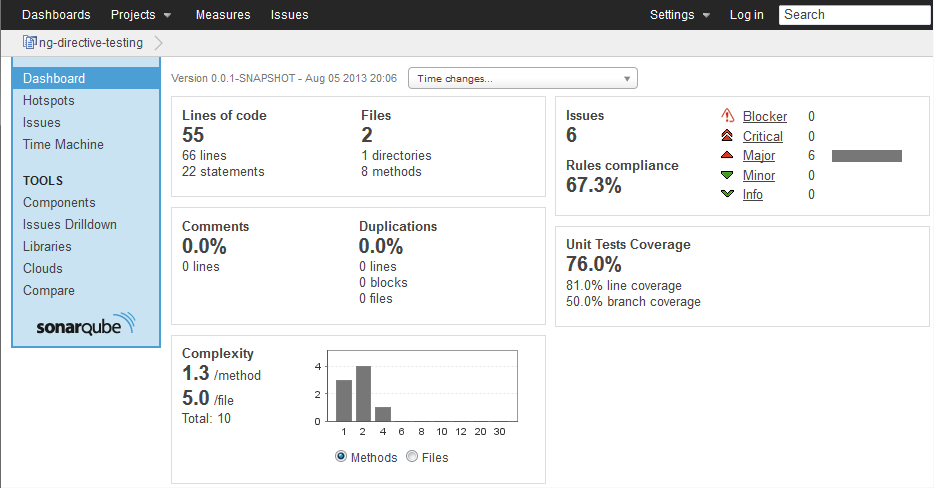Open Time Machine from the sidebar
This screenshot has height=488, width=934.
63,145
